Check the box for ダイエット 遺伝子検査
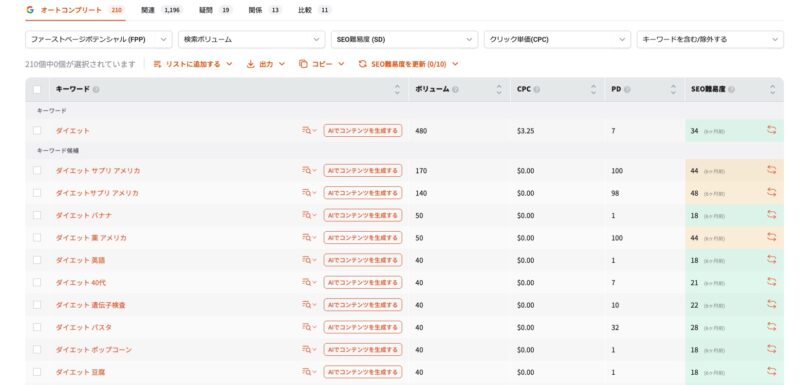The width and height of the screenshot is (800, 385). 37,304
